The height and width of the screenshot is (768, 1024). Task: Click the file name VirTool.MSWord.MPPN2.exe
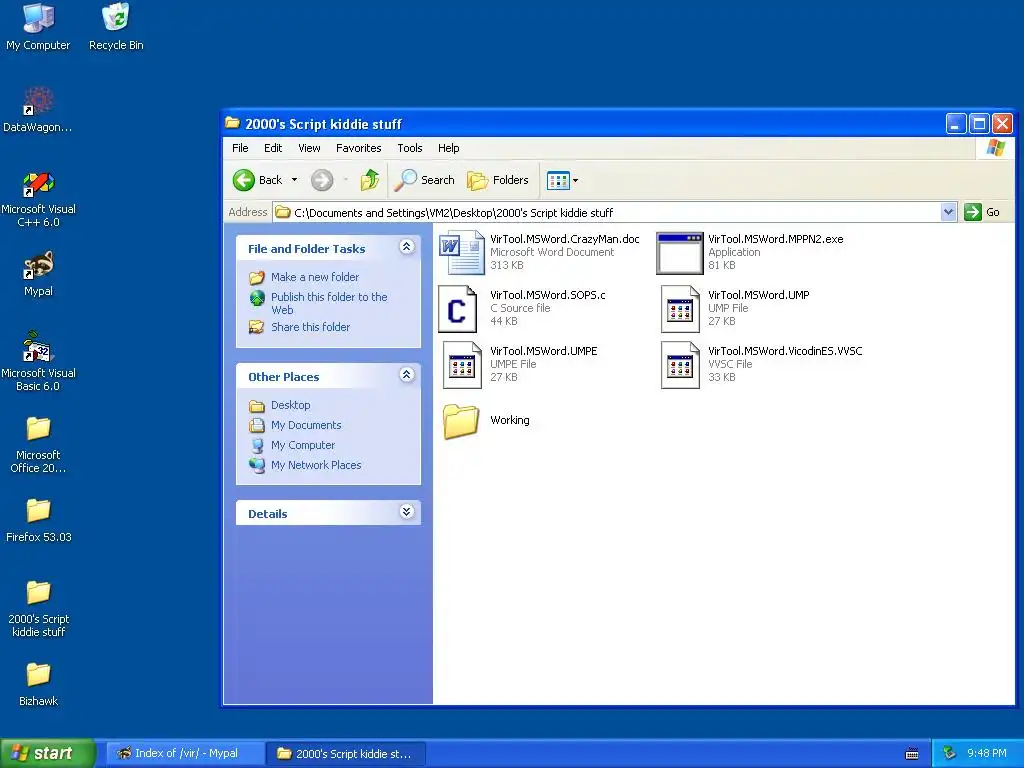click(x=775, y=239)
